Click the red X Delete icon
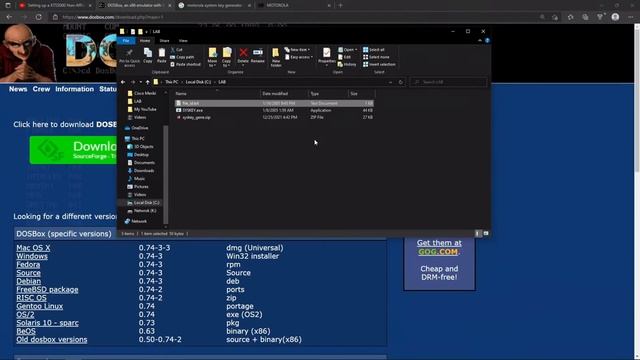The height and width of the screenshot is (360, 640). tap(243, 53)
